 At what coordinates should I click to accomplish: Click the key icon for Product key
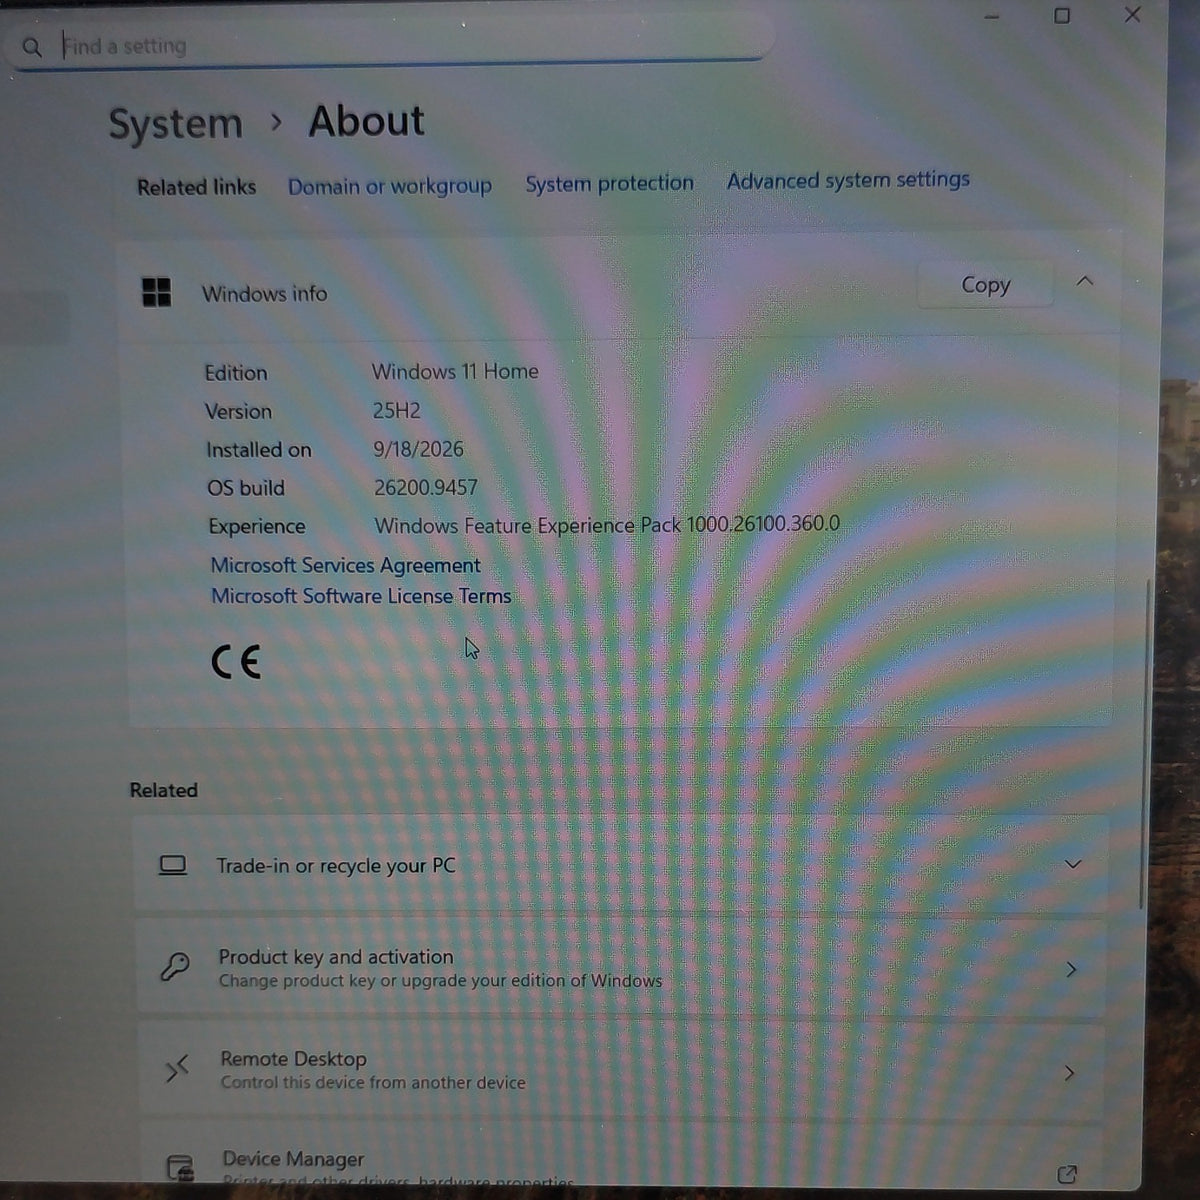(x=175, y=967)
